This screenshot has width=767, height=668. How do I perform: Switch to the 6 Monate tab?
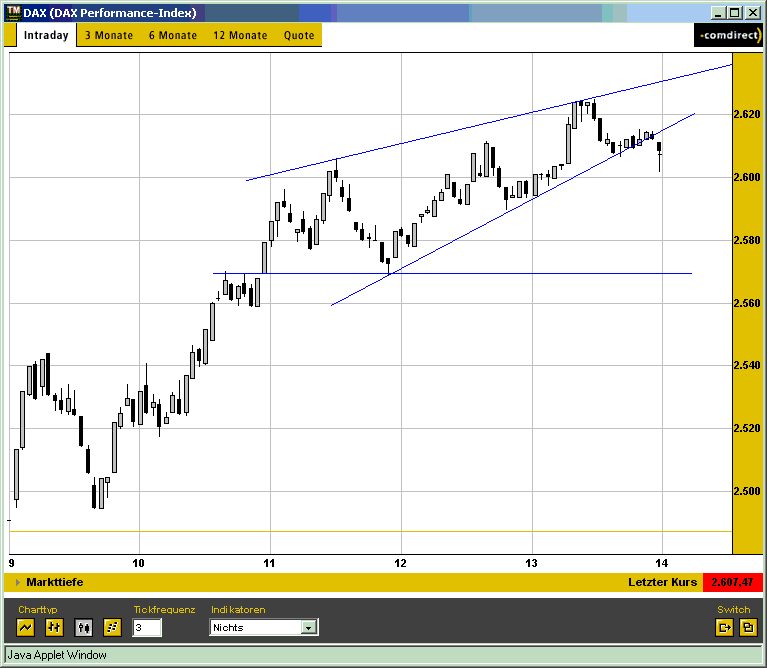(173, 36)
